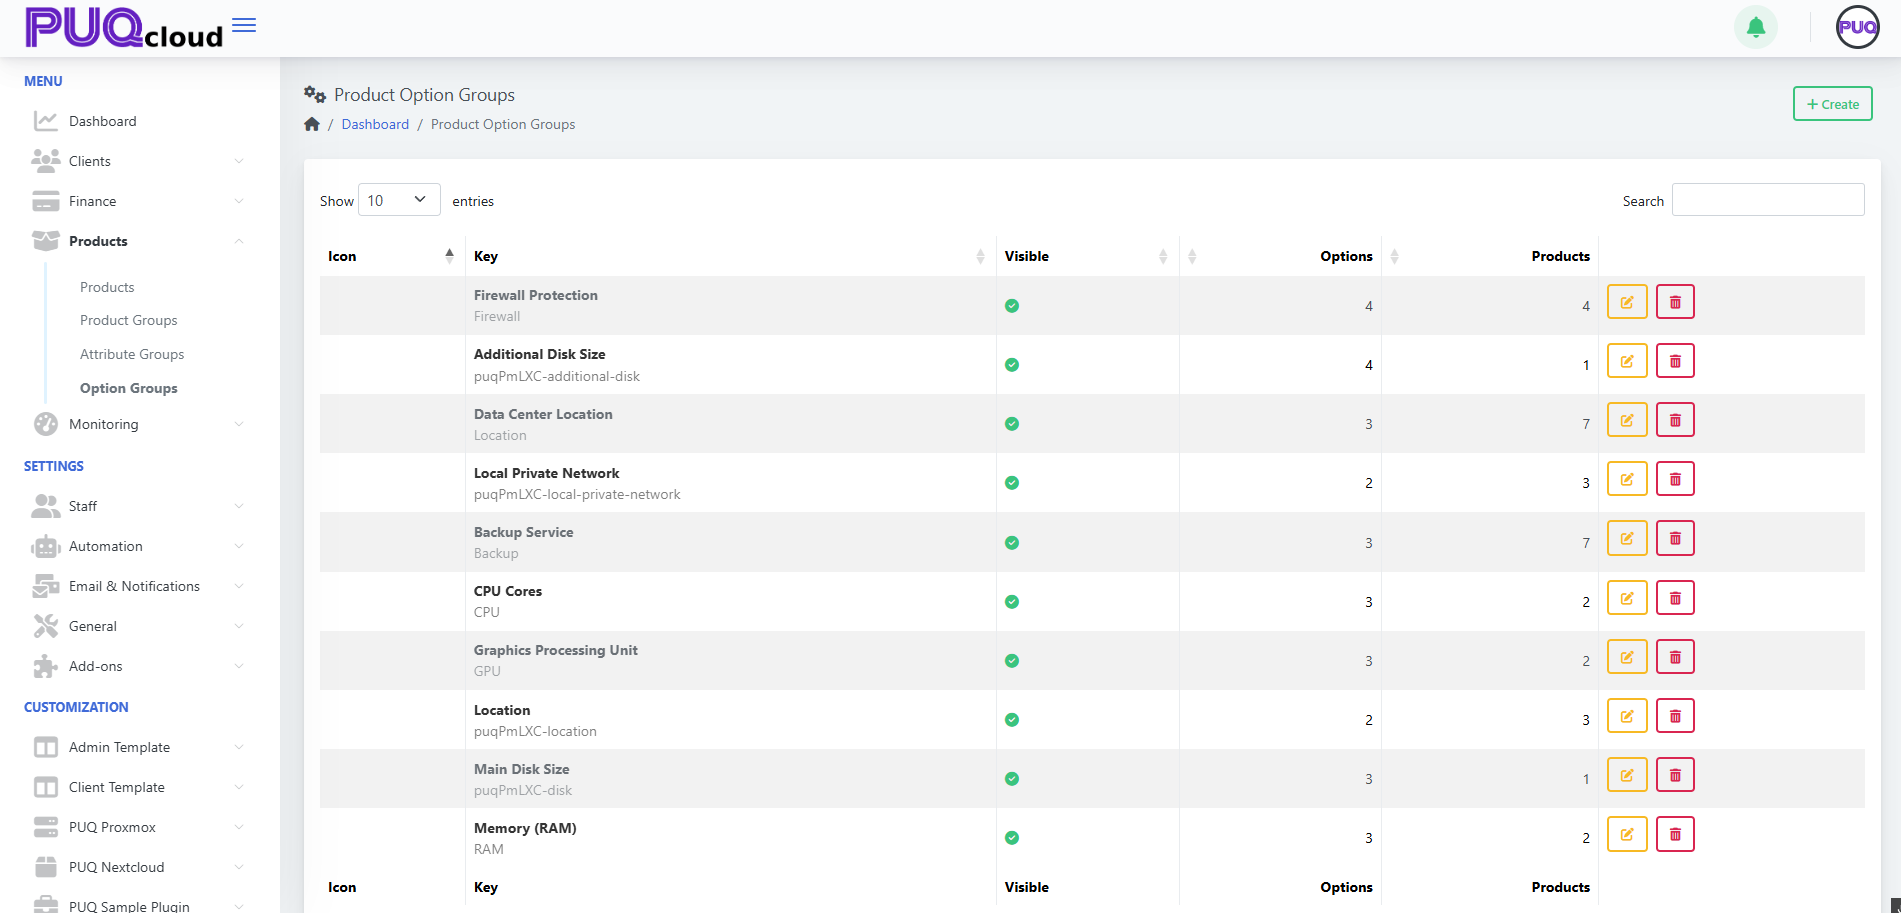Delete the Additional Disk Size group
Screen dimensions: 1901x913
1675,361
